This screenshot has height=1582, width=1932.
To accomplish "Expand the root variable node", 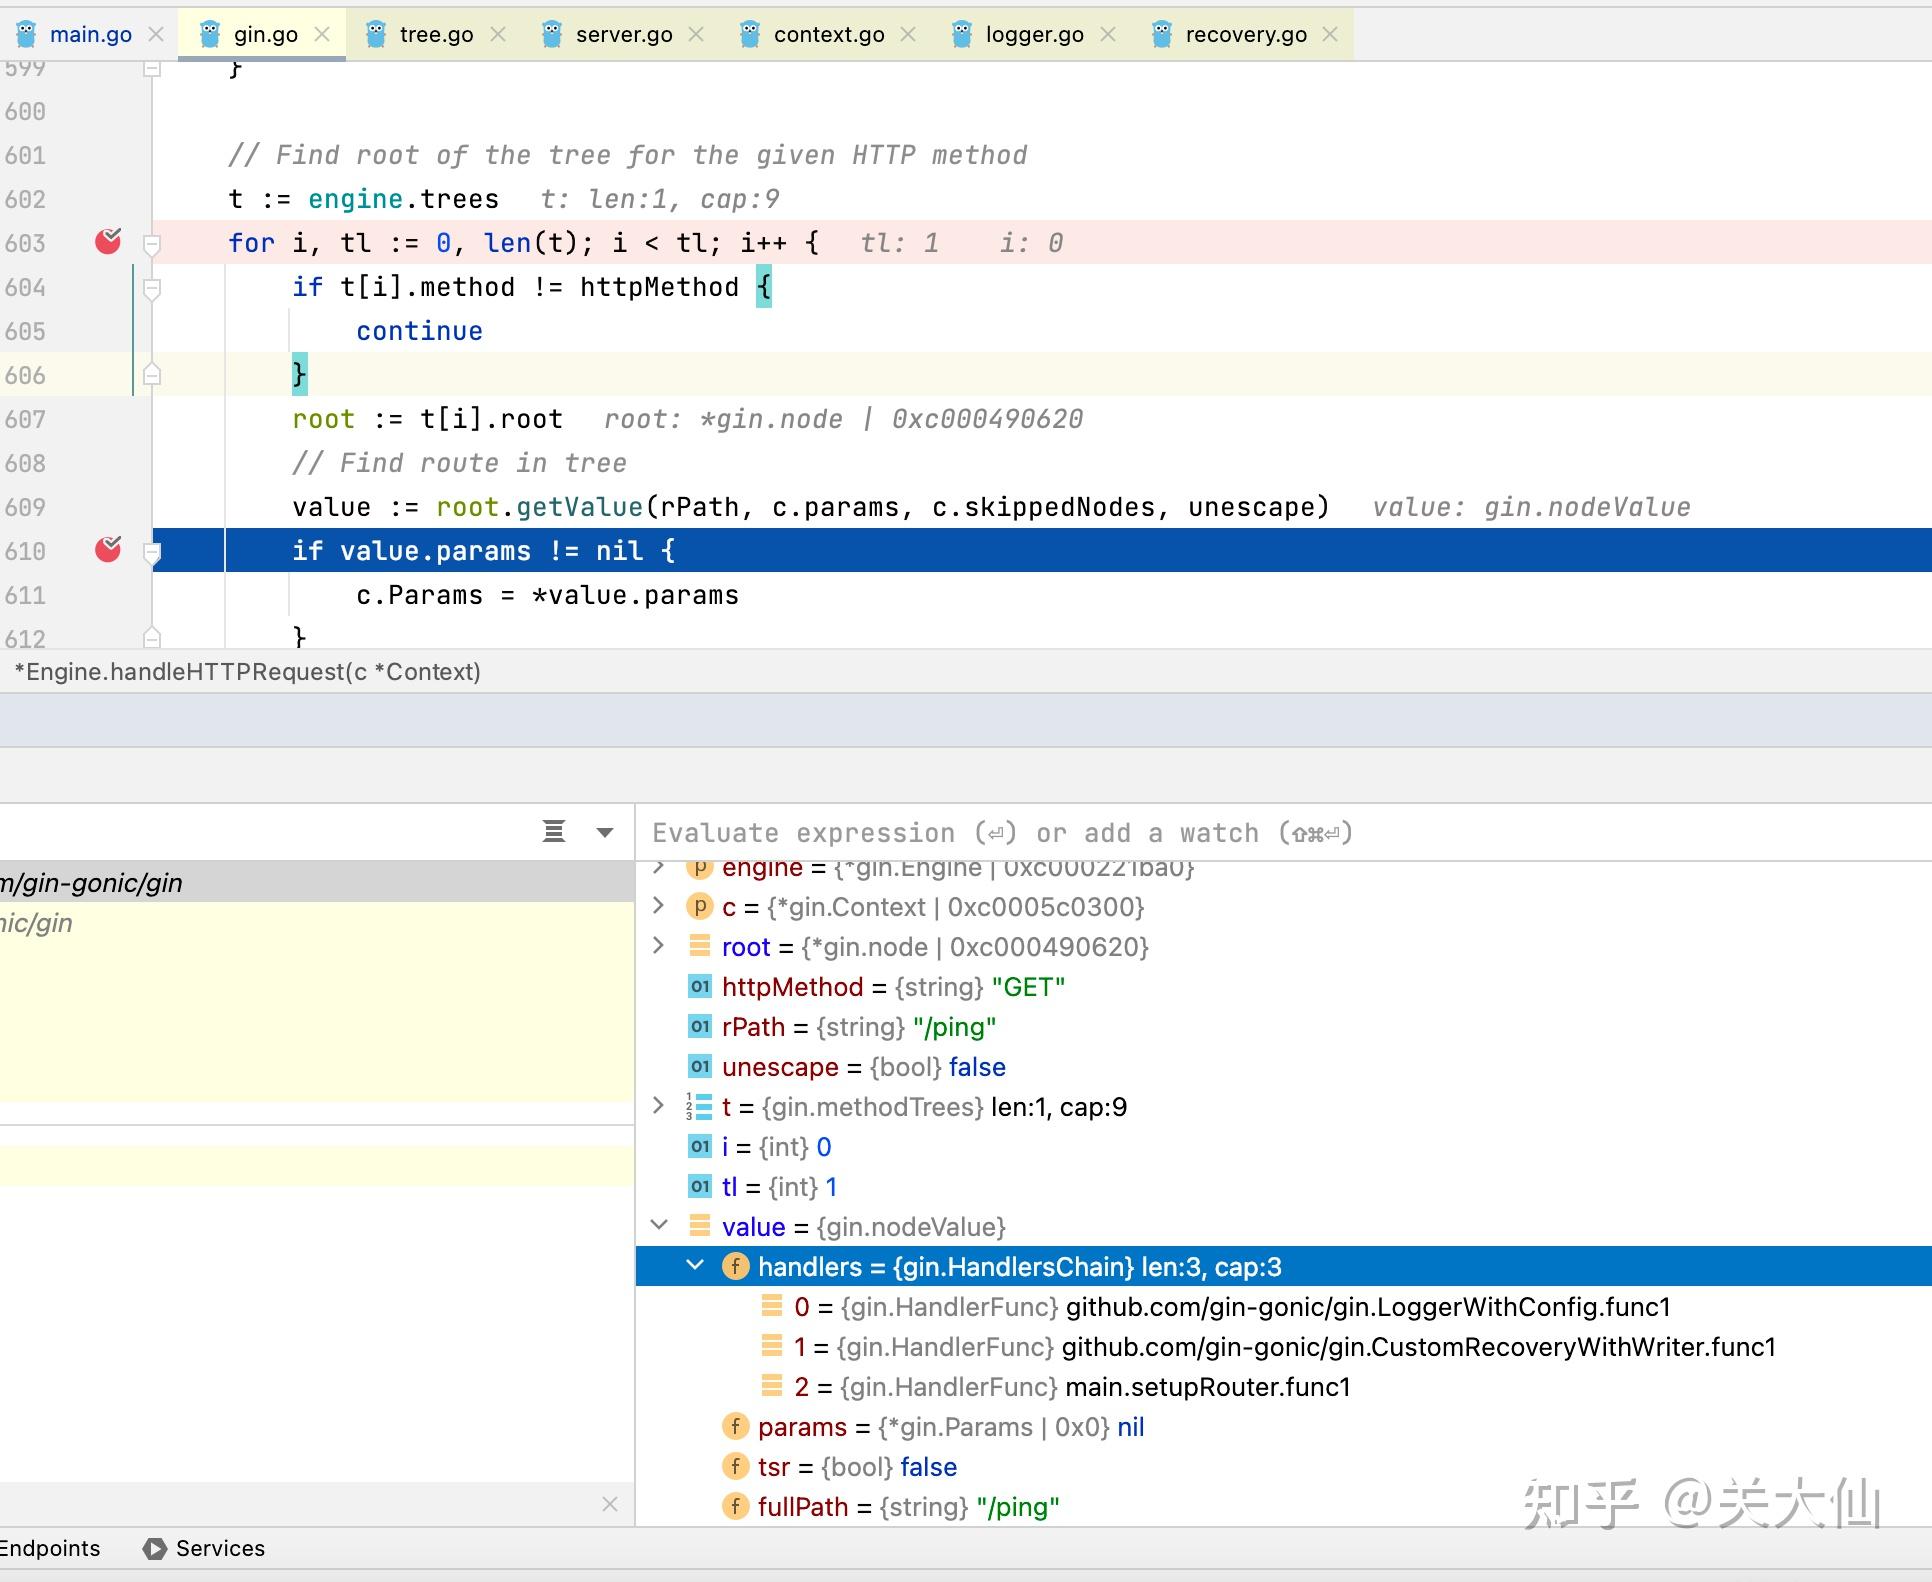I will click(x=658, y=946).
